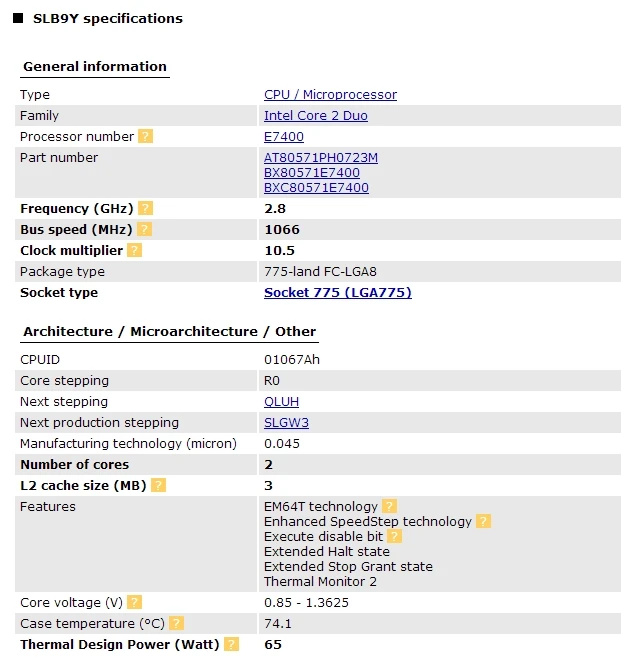Screen dimensions: 621x667
Task: Click help icon beside Frequency (GHz)
Action: [x=146, y=208]
